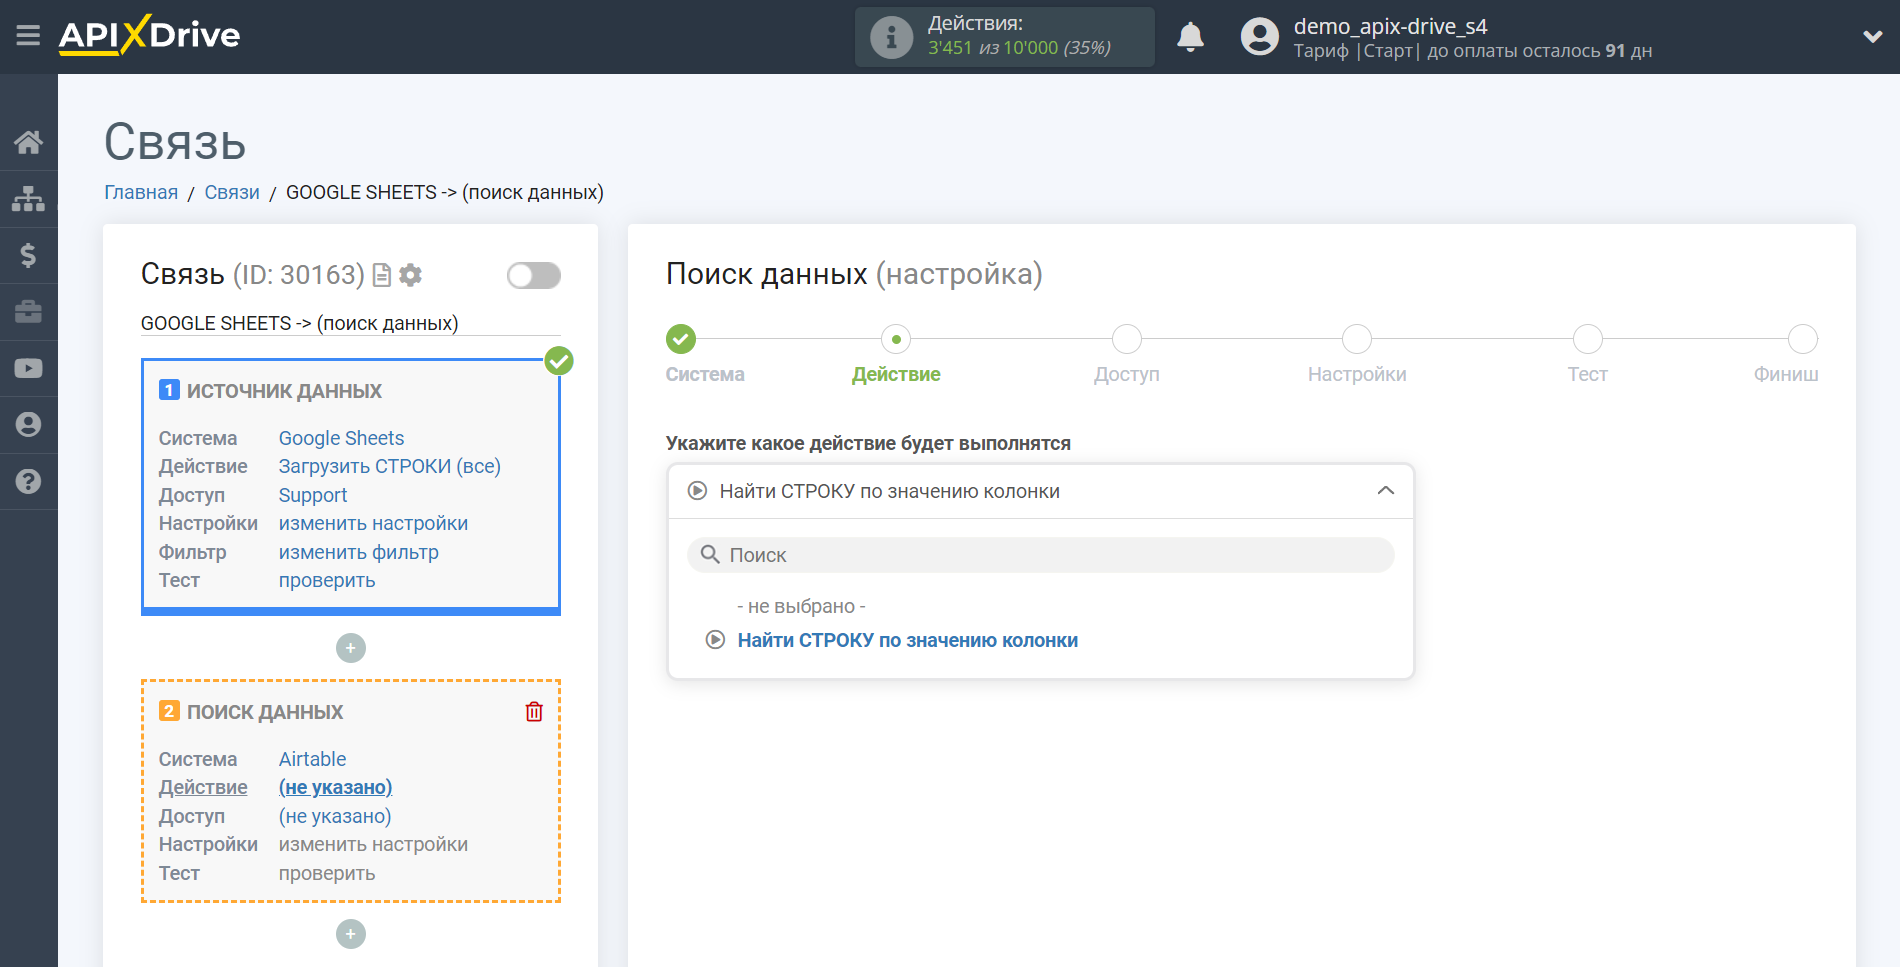Open the help question mark icon
This screenshot has height=967, width=1900.
[28, 481]
